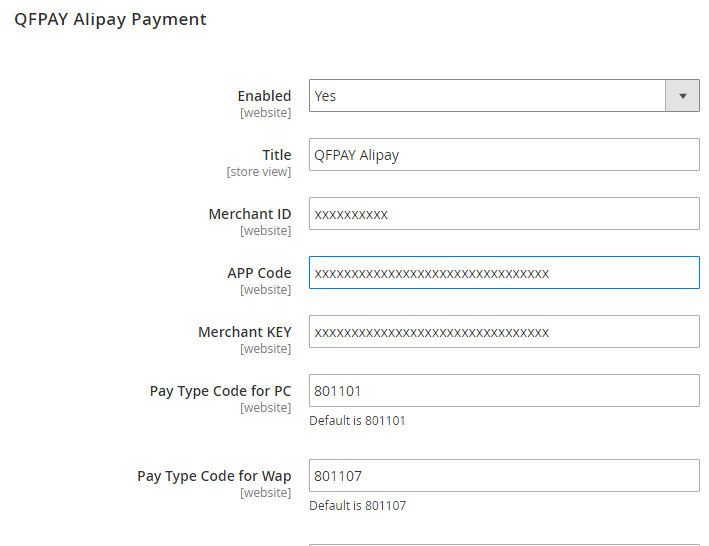The width and height of the screenshot is (709, 546).
Task: Click the Merchant ID label text
Action: (250, 214)
